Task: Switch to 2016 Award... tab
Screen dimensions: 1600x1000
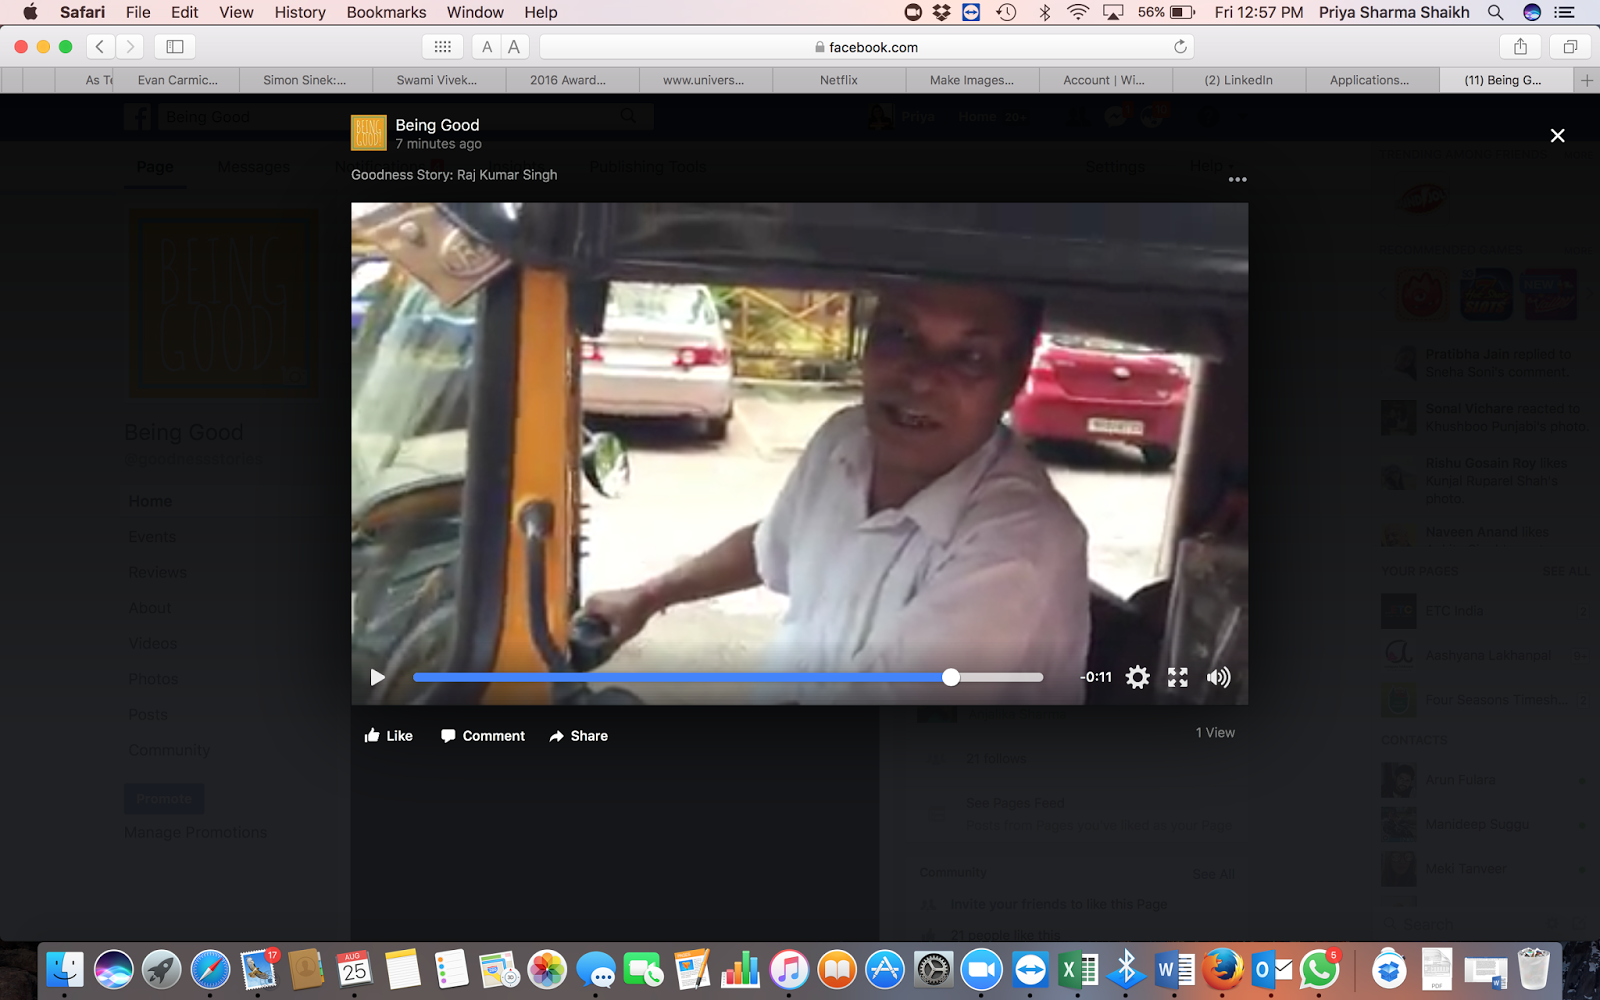Action: coord(568,80)
